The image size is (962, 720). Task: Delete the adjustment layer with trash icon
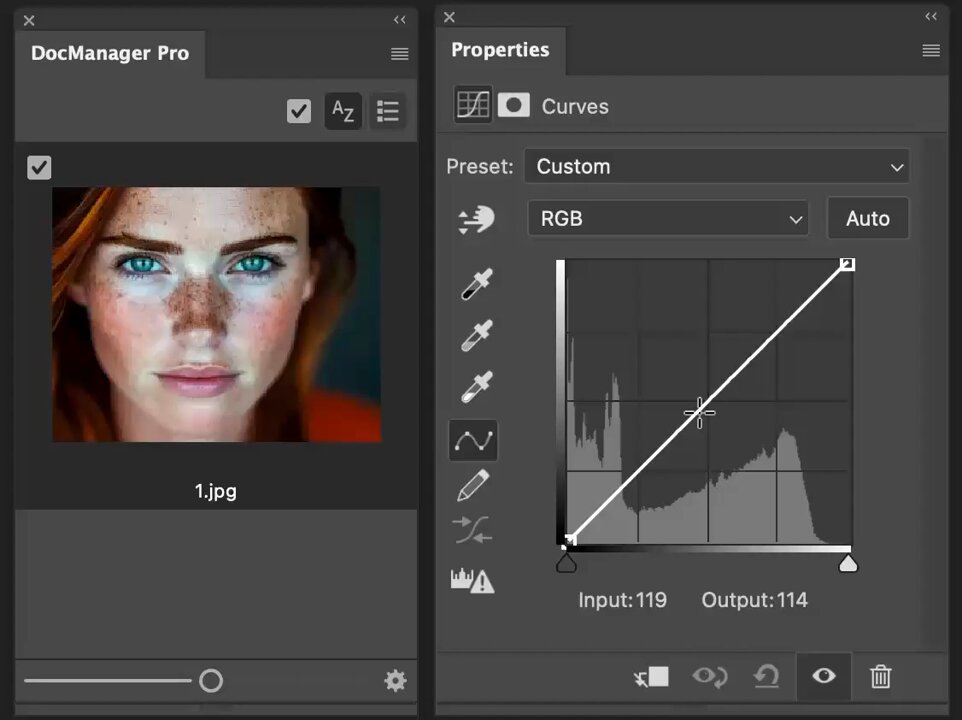click(x=880, y=677)
